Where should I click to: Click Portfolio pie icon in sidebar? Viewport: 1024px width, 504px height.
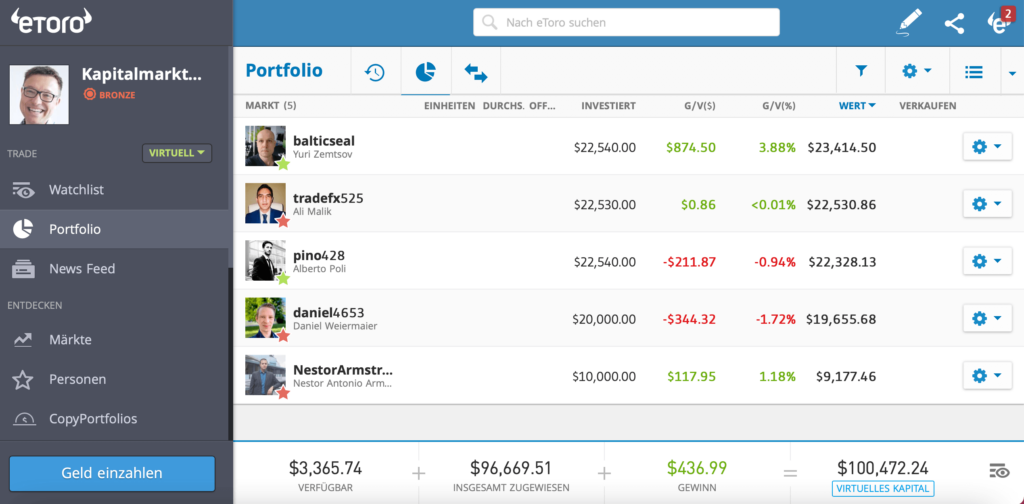pyautogui.click(x=23, y=229)
